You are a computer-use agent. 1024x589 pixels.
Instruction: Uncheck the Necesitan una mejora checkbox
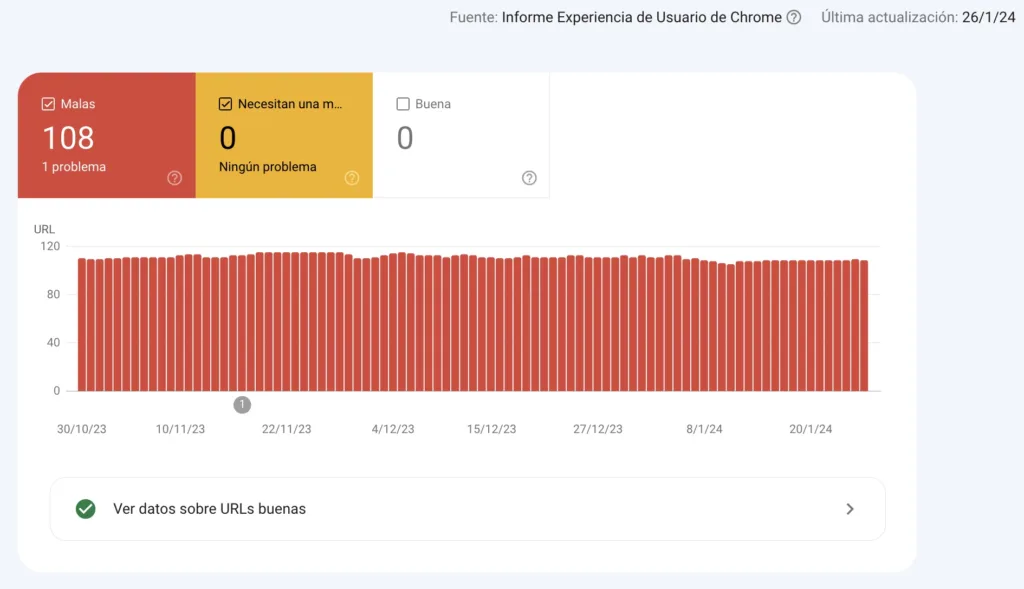tap(225, 104)
